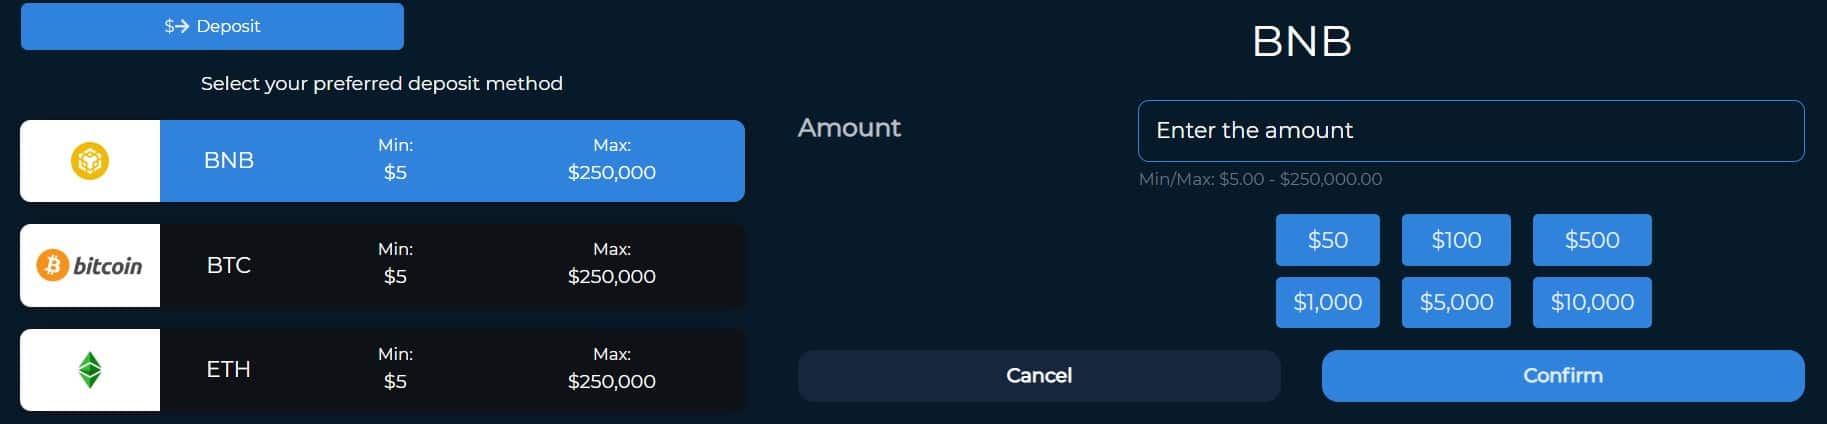Click the BNB max $250,000 value
Image resolution: width=1827 pixels, height=424 pixels.
pos(612,172)
